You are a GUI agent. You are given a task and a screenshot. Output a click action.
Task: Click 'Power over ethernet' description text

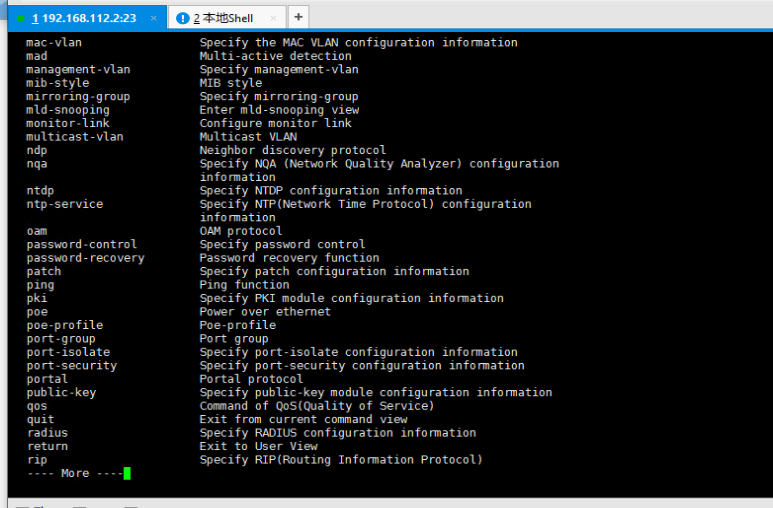tap(265, 312)
